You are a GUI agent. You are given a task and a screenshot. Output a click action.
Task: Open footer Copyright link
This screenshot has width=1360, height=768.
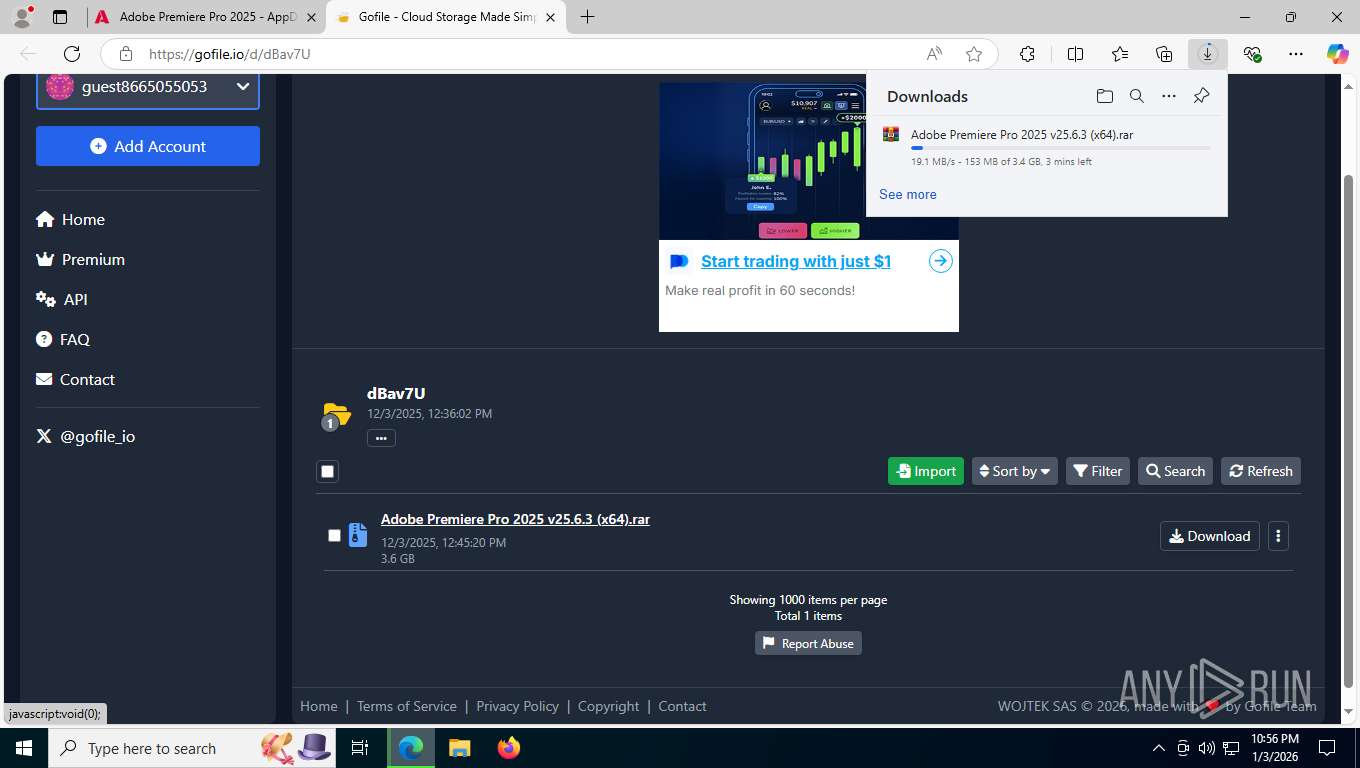coord(608,706)
